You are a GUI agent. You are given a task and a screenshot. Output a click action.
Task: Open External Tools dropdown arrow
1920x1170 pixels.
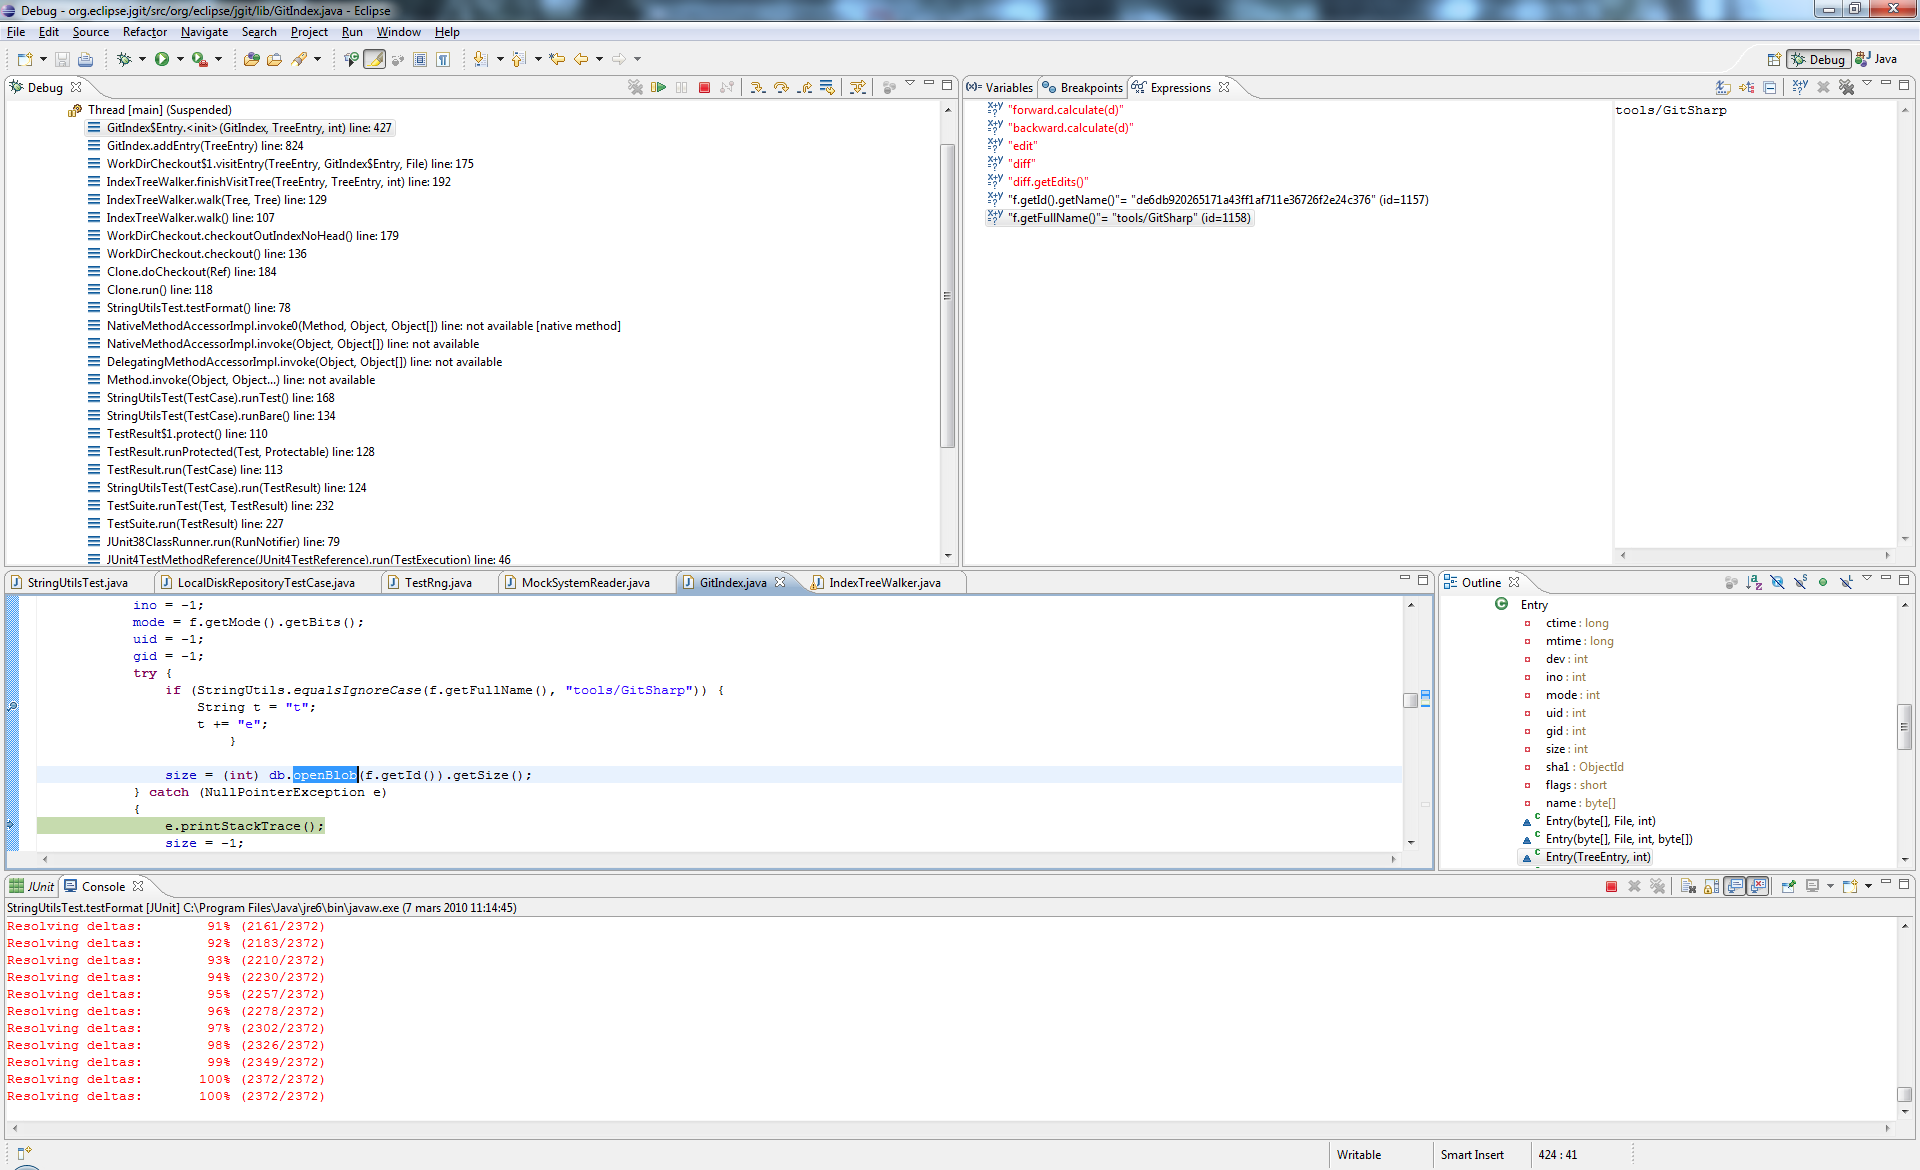pos(219,60)
